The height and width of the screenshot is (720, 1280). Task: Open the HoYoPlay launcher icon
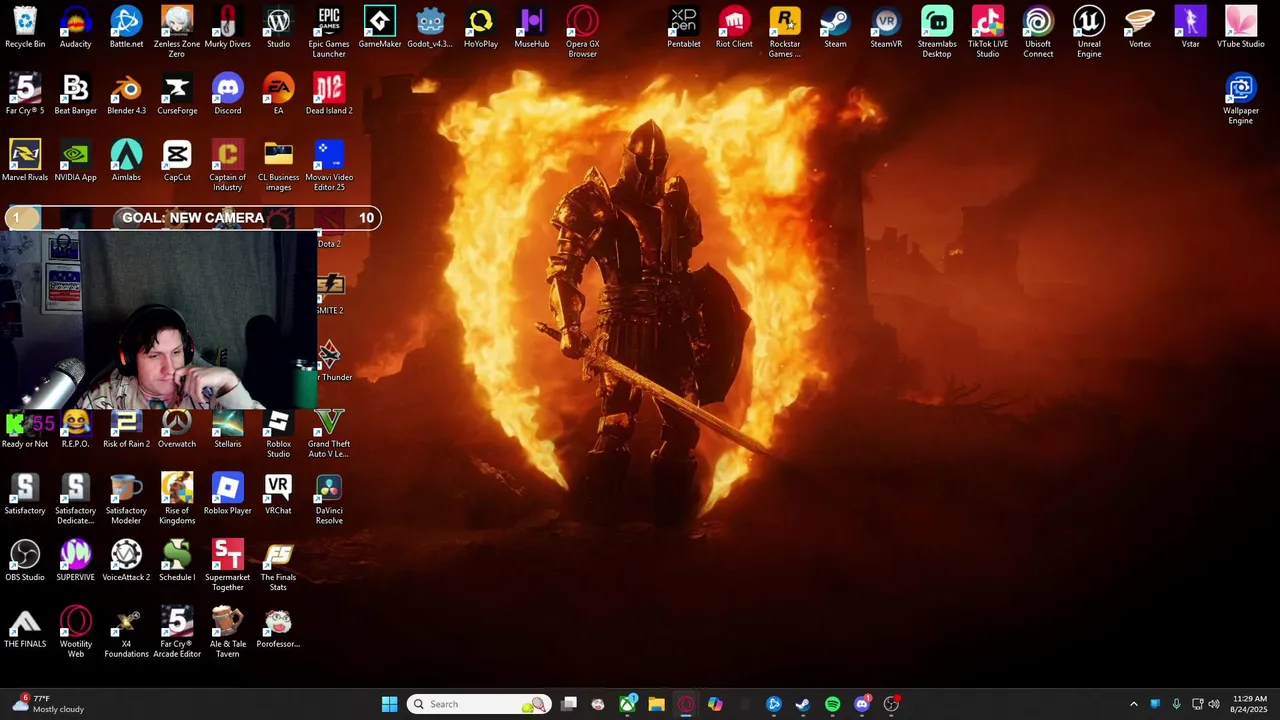[x=481, y=28]
